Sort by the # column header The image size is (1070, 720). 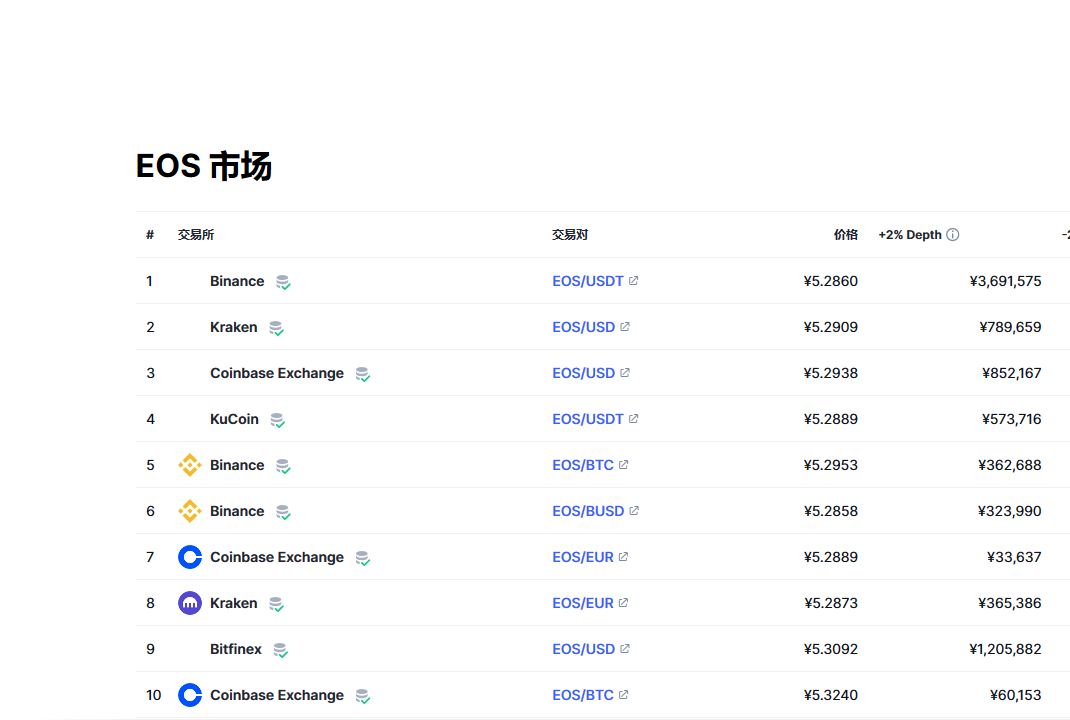pyautogui.click(x=150, y=235)
